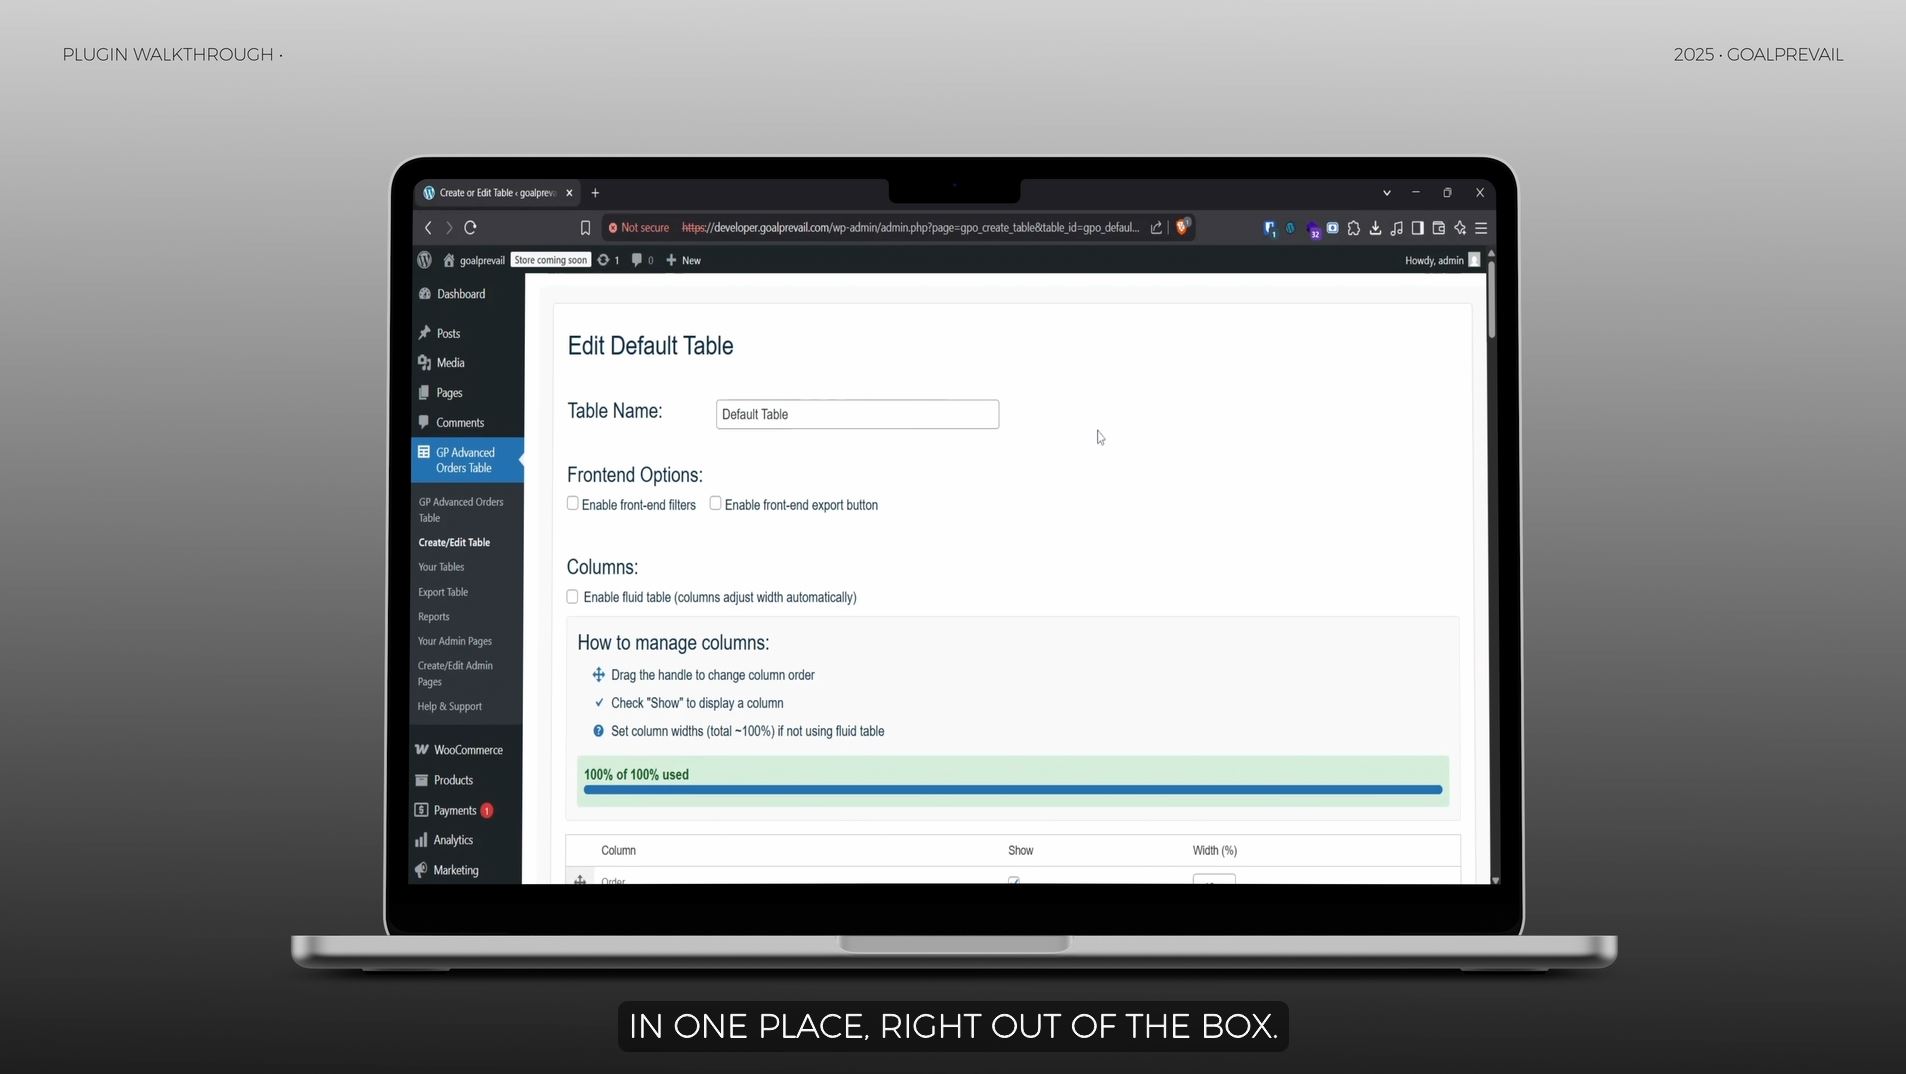Image resolution: width=1906 pixels, height=1074 pixels.
Task: Reload the page with the refresh icon
Action: 470,228
